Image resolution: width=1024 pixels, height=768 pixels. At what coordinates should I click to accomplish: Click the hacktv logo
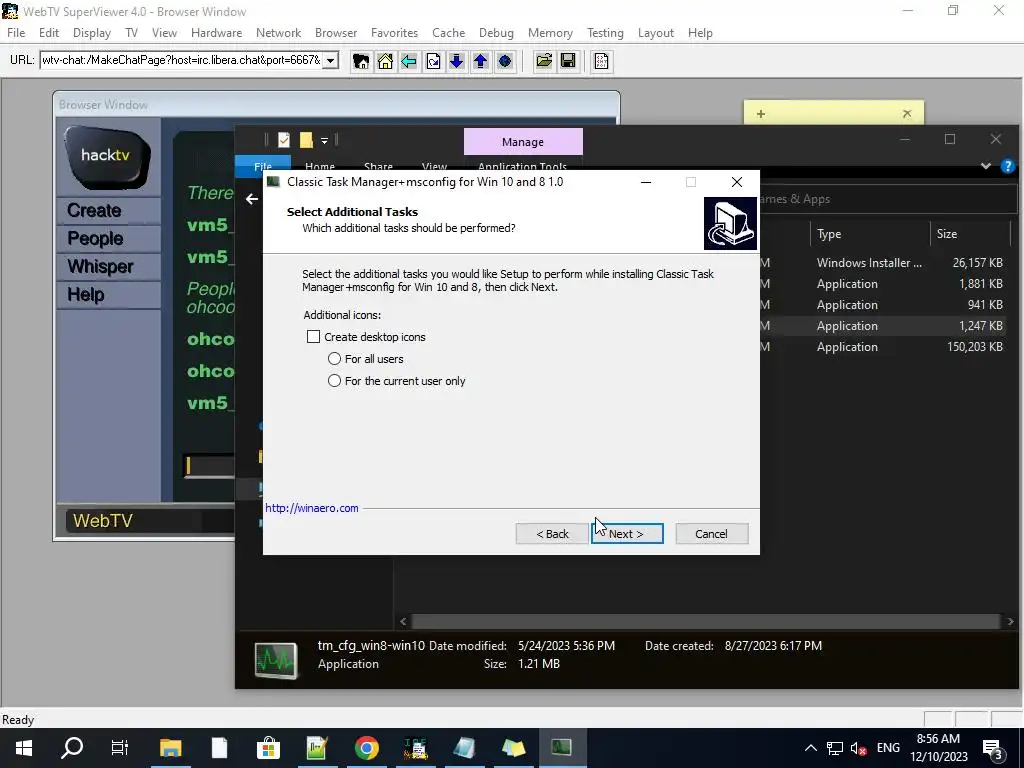(107, 157)
